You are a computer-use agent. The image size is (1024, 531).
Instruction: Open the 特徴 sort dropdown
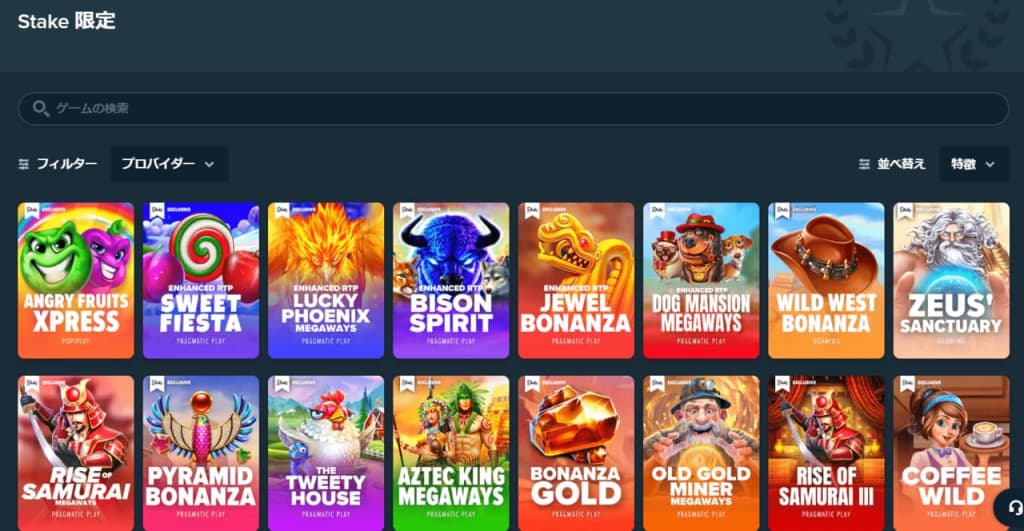point(974,164)
